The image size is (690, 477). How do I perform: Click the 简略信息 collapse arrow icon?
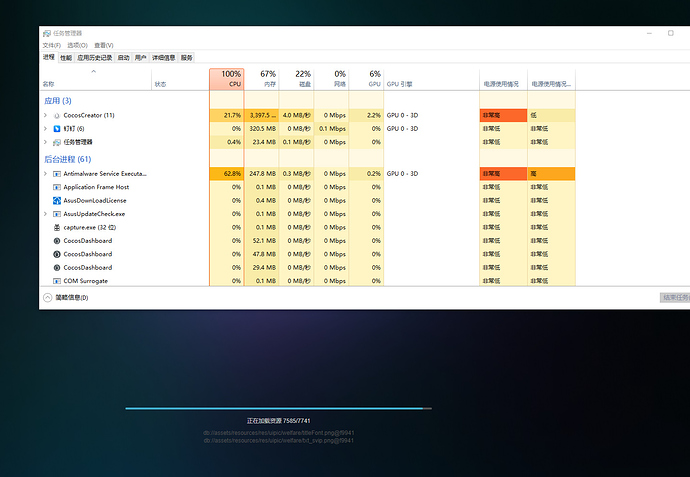(48, 297)
